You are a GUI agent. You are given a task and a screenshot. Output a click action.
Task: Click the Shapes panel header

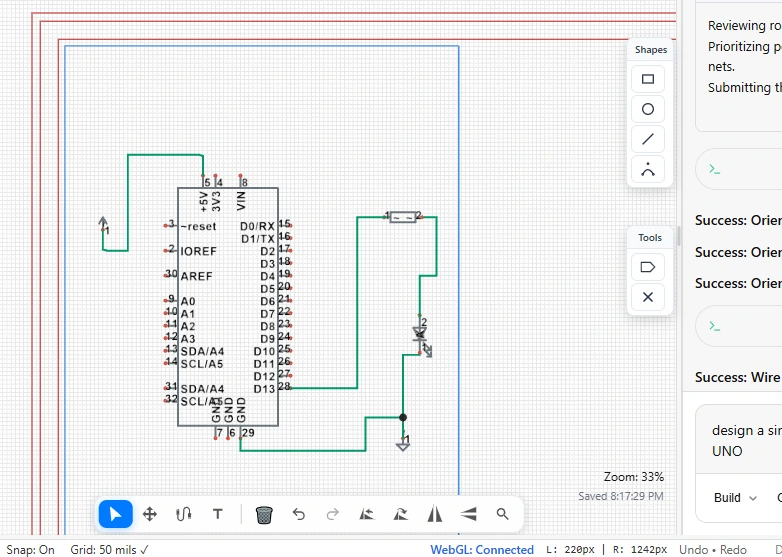click(651, 49)
